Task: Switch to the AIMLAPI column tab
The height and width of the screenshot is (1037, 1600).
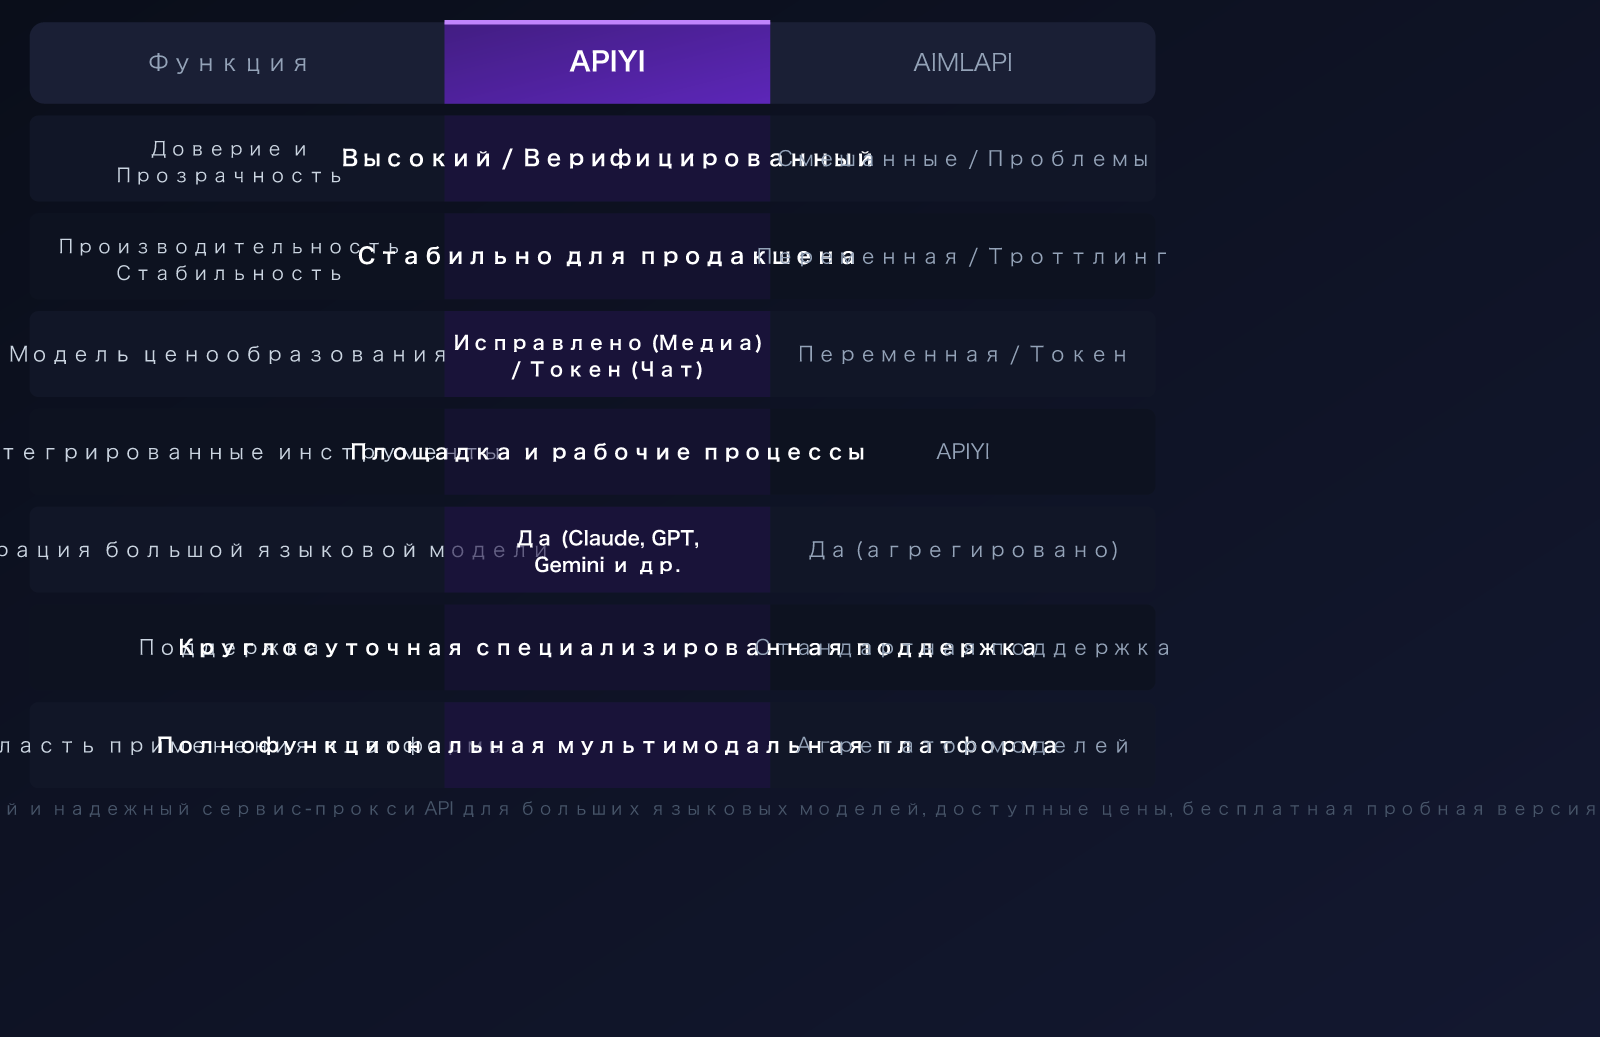Action: point(962,62)
